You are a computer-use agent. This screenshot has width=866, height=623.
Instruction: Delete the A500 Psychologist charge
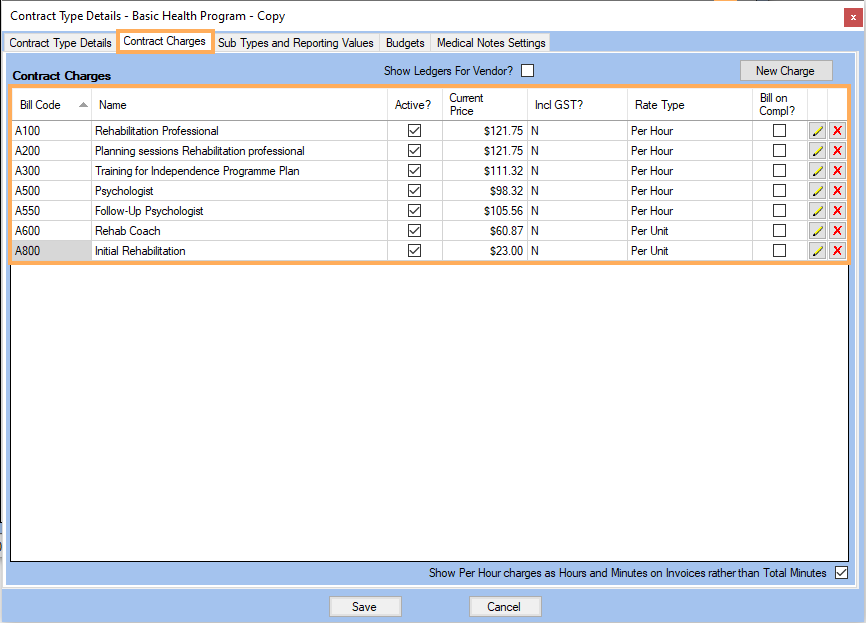click(837, 191)
